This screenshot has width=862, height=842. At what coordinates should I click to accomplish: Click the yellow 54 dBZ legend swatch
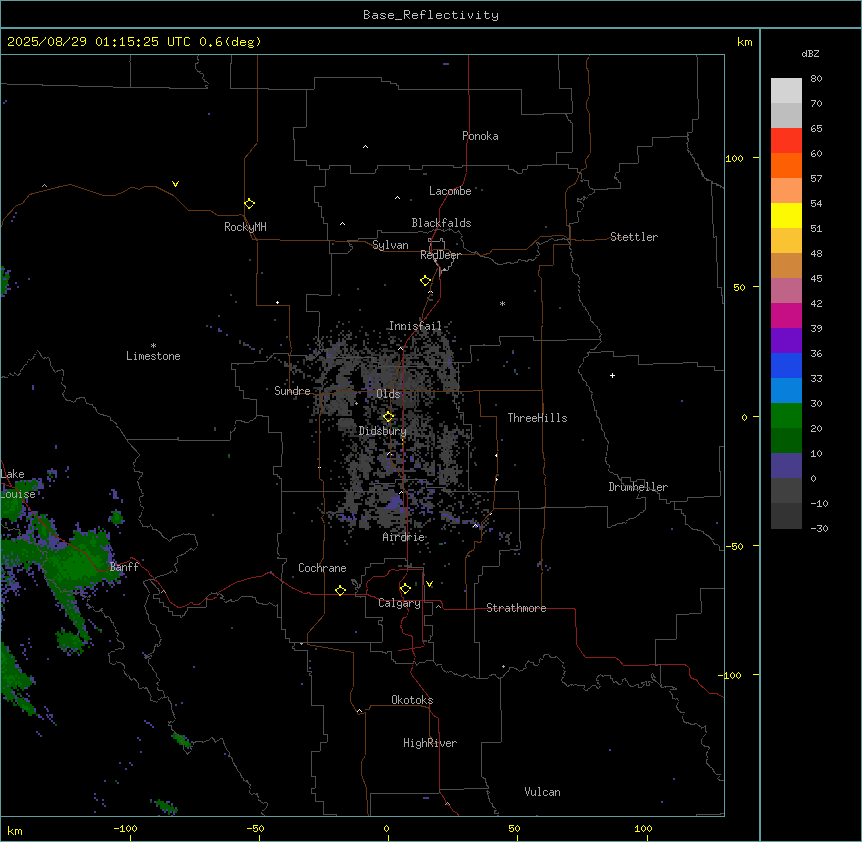[x=786, y=215]
